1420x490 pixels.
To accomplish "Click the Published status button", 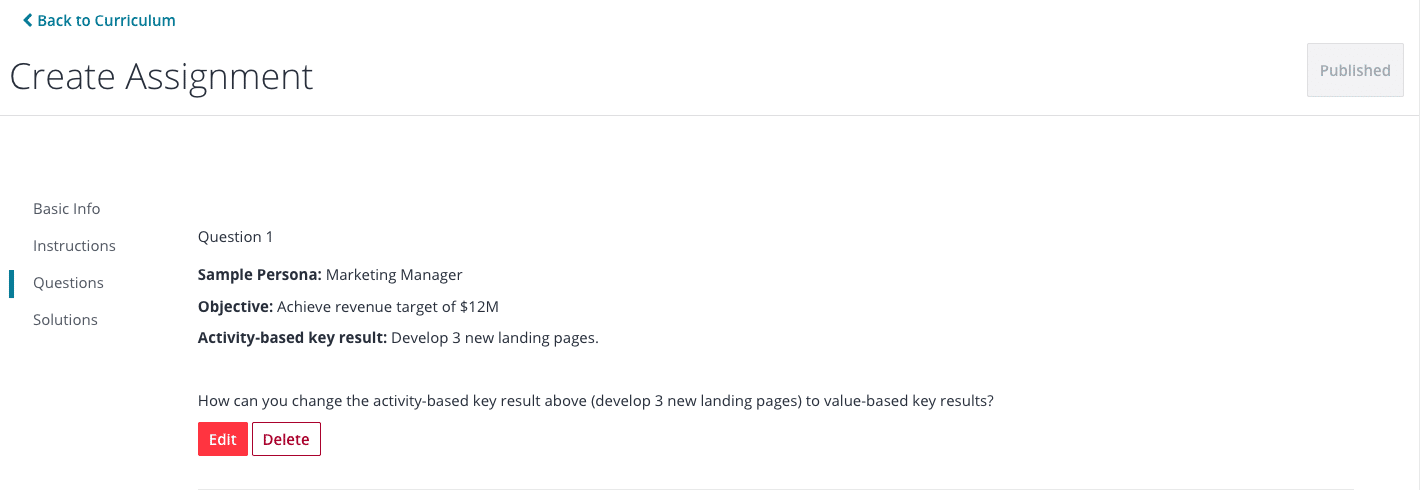I will coord(1355,70).
